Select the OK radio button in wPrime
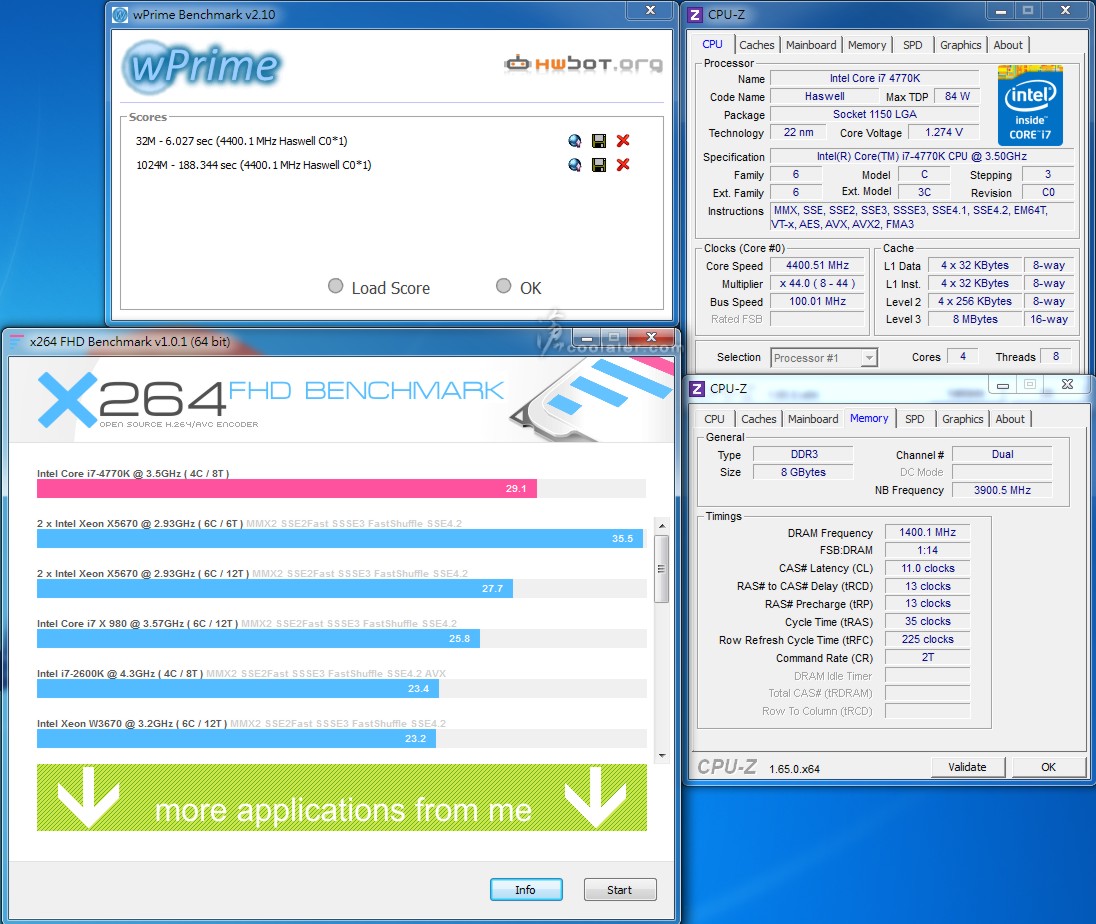Screen dimensions: 1096x924 pyautogui.click(x=503, y=286)
